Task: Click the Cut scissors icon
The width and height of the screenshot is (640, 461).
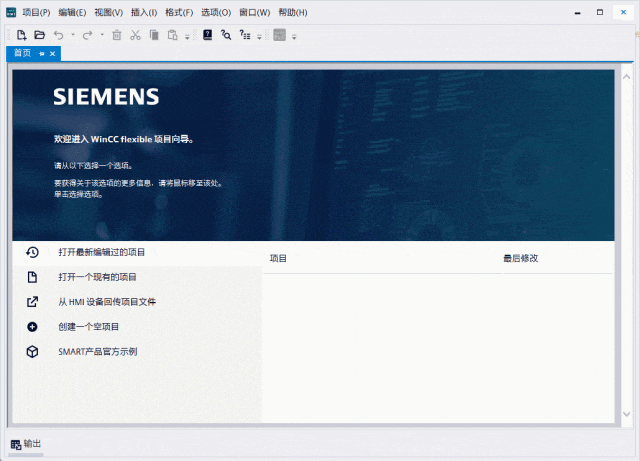Action: [135, 35]
